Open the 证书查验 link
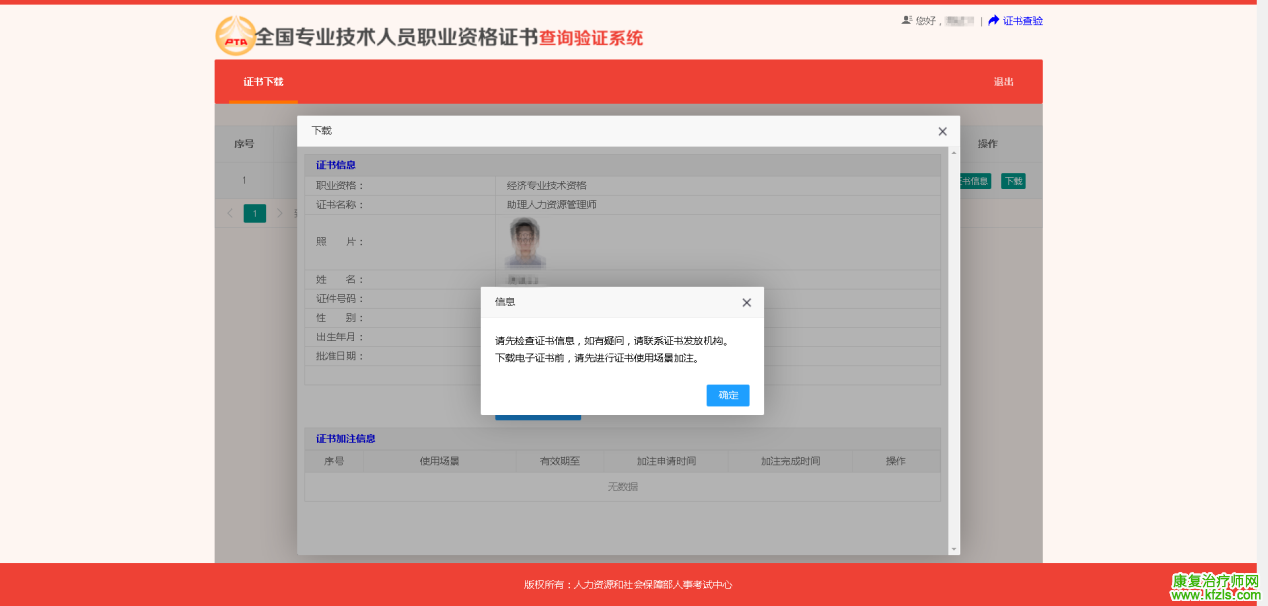 tap(1023, 20)
